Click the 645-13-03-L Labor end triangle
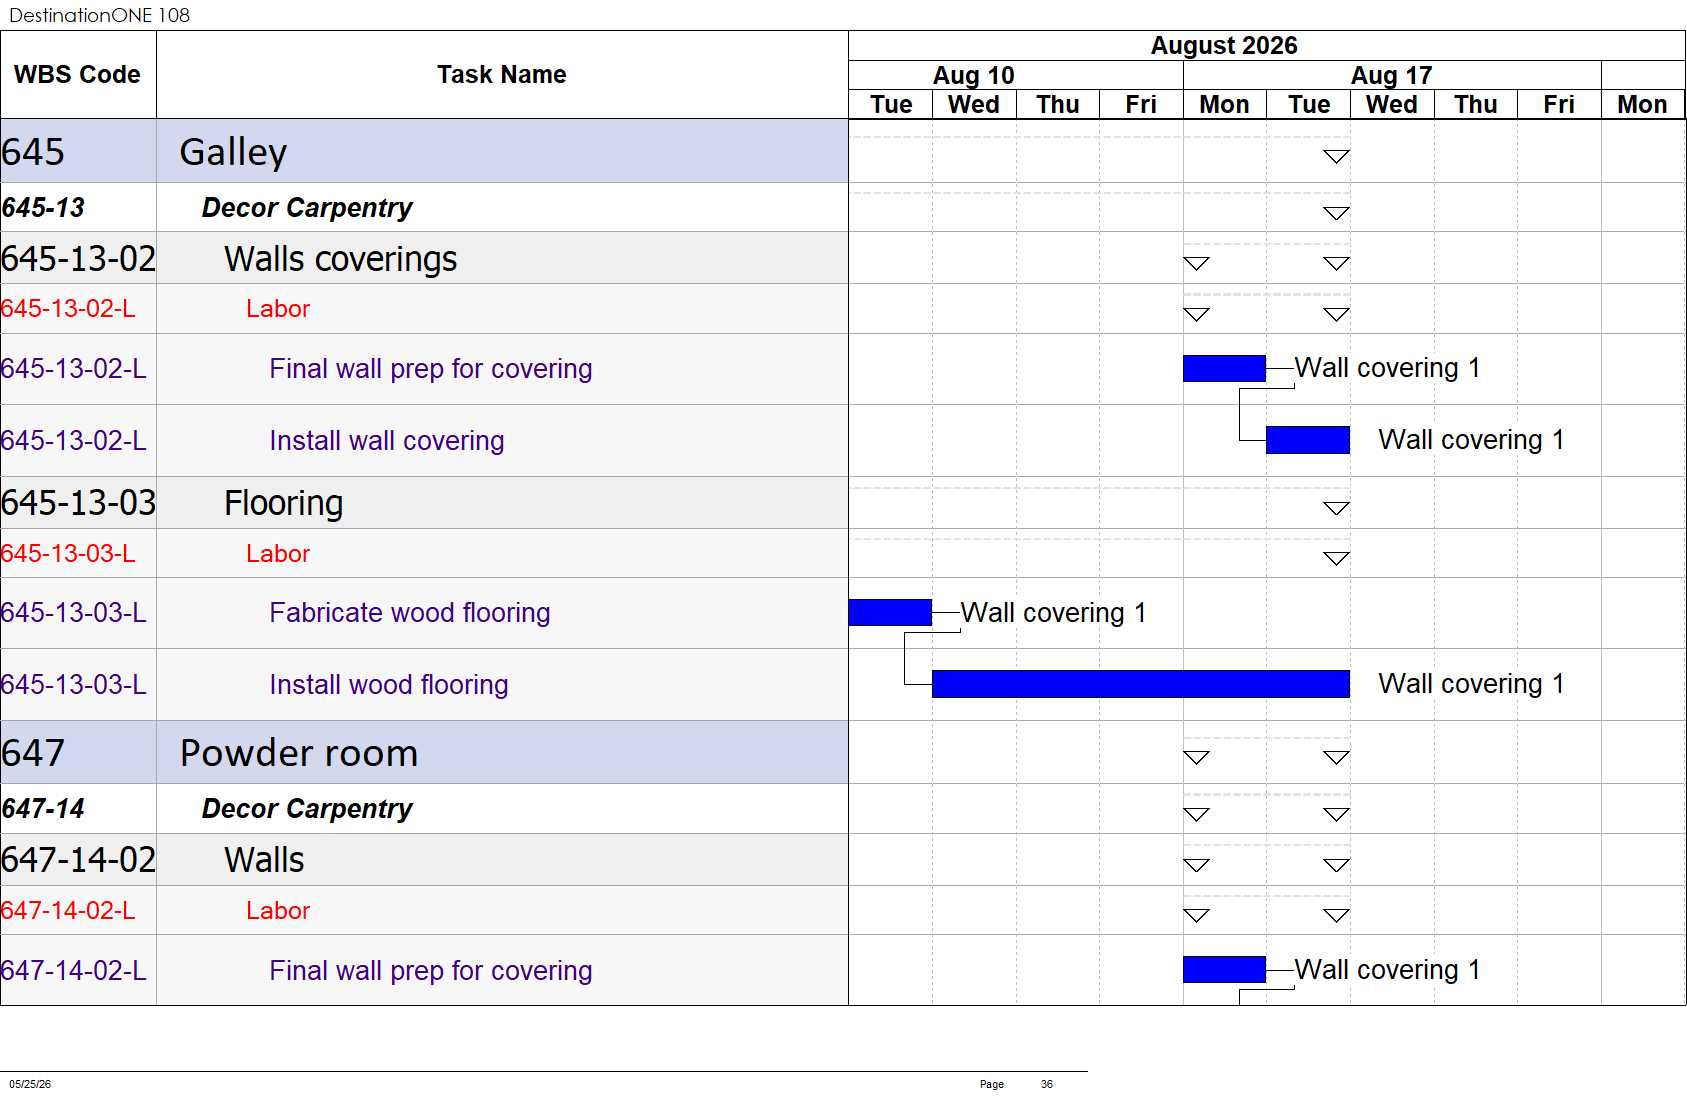The image size is (1687, 1097). point(1336,558)
